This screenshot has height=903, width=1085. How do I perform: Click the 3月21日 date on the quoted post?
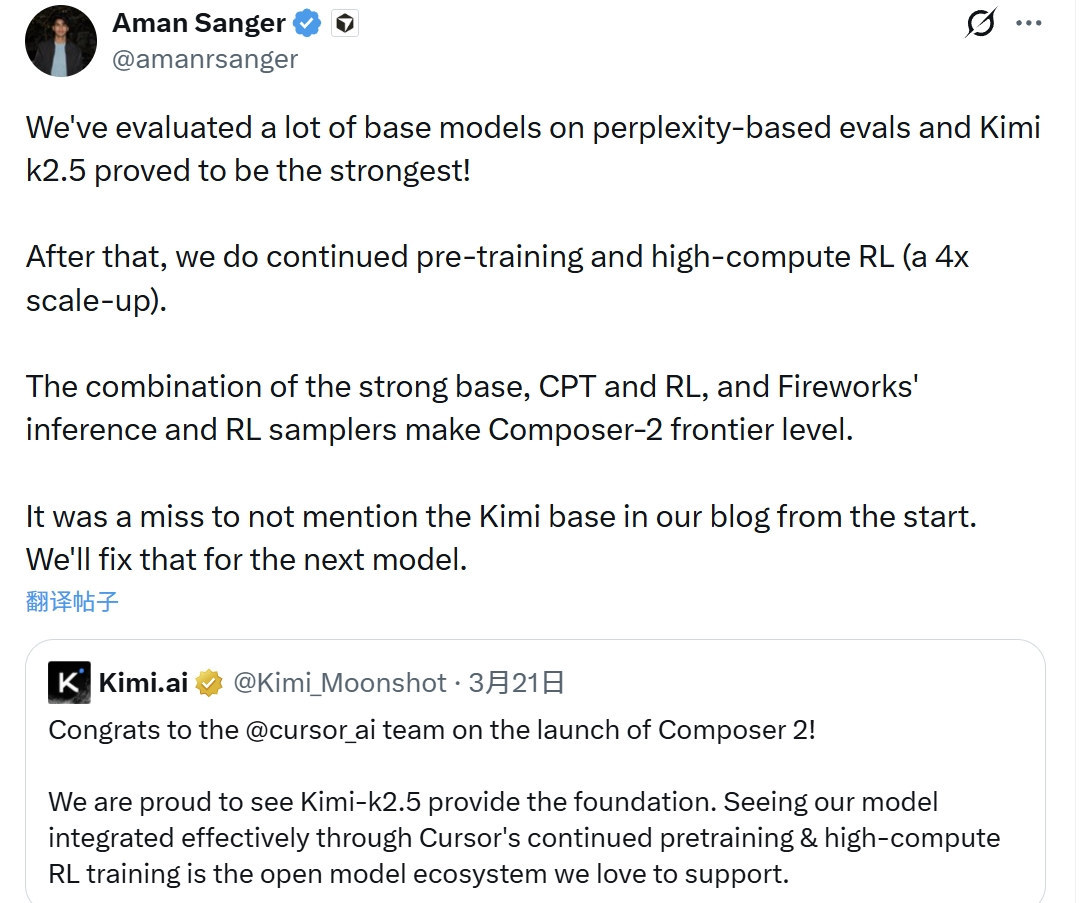click(516, 683)
